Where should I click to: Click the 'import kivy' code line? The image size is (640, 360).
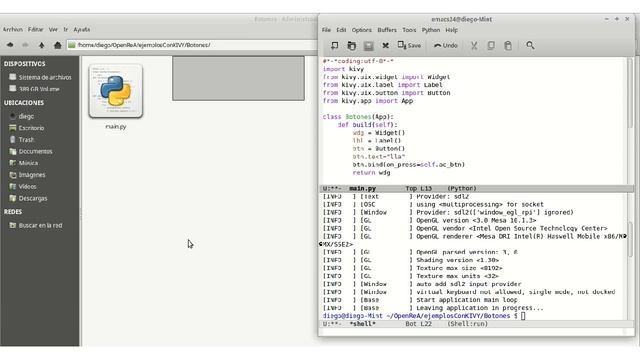click(343, 69)
